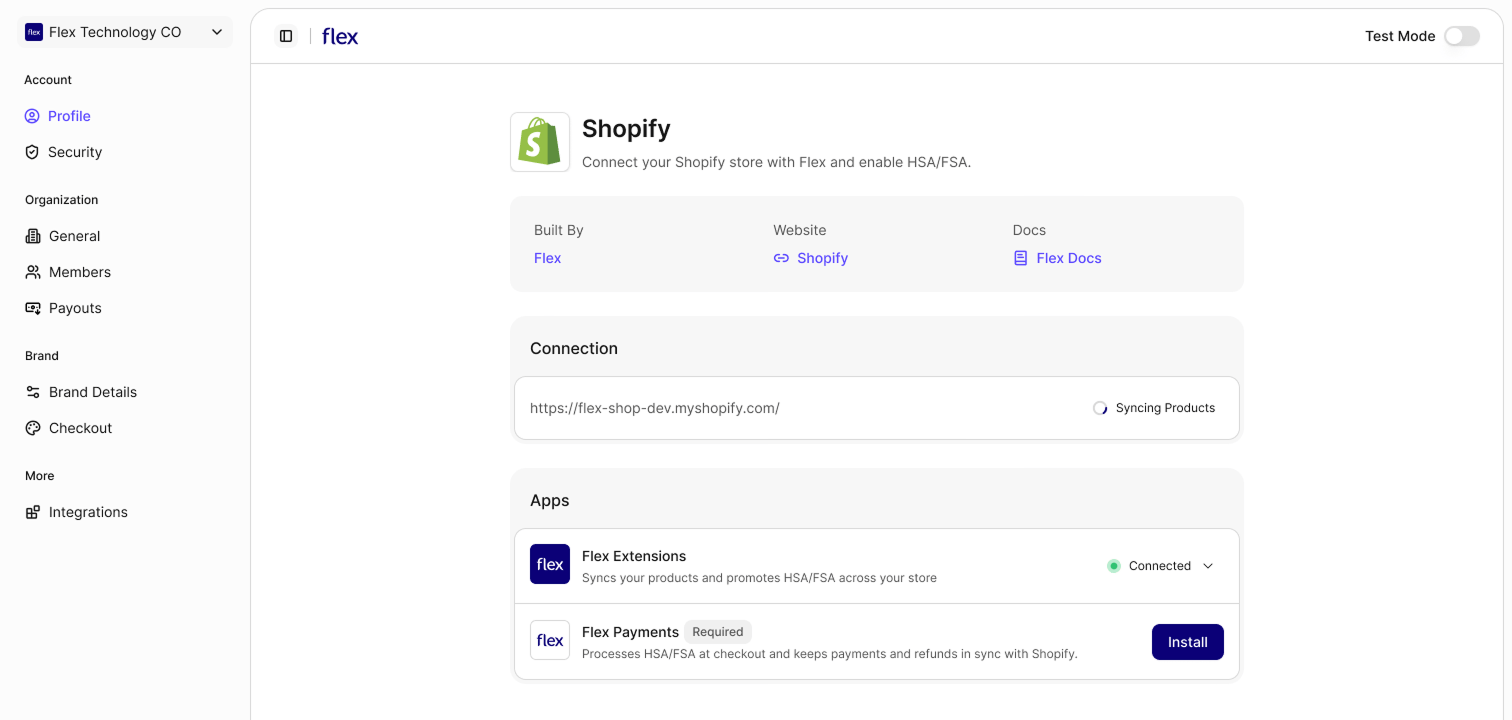
Task: Toggle the sidebar panel icon
Action: (x=286, y=36)
